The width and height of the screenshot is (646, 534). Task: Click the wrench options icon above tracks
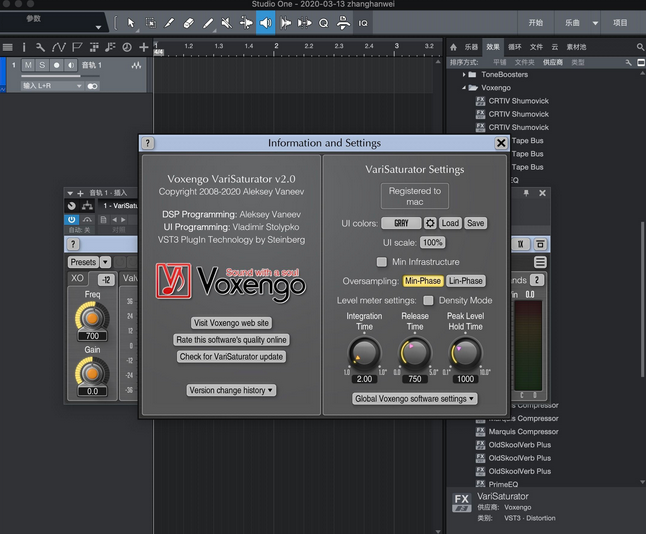click(x=40, y=47)
